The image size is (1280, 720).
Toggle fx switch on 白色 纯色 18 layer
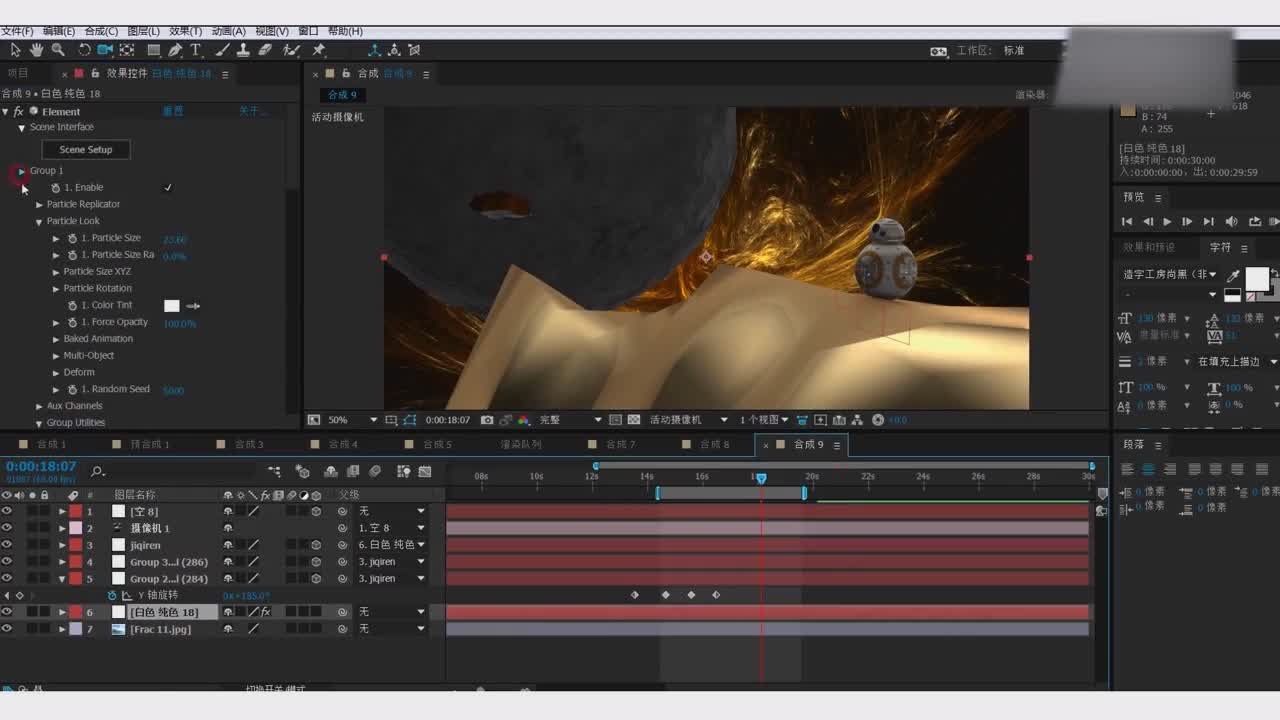266,612
